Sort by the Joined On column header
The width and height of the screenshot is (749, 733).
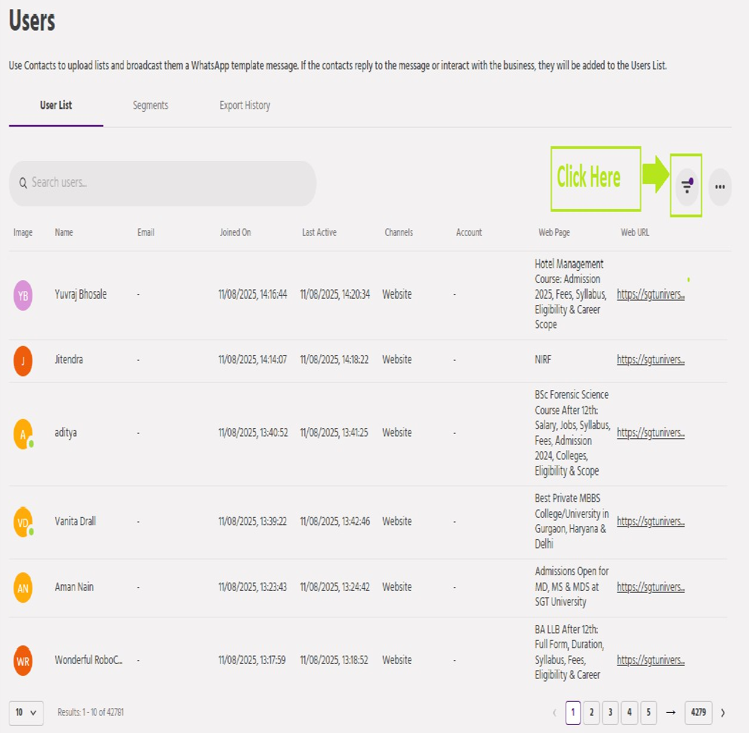point(235,233)
